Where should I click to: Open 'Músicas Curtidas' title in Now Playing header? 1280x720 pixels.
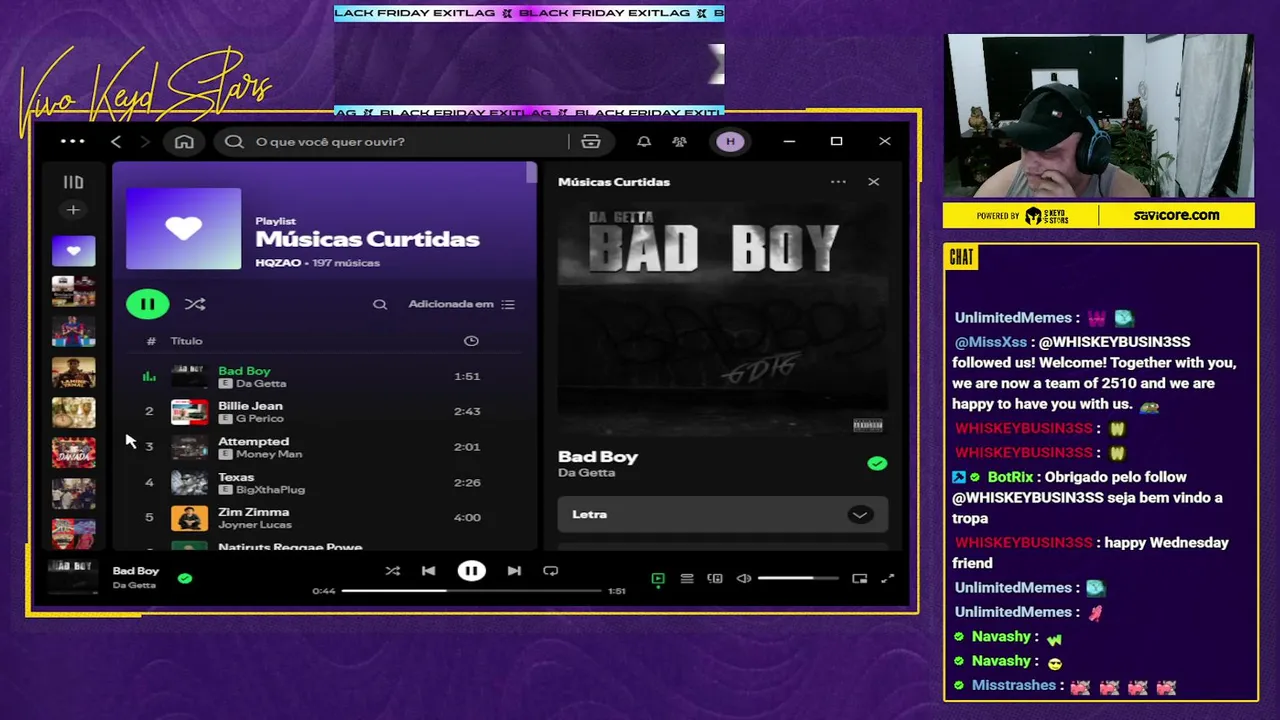(614, 182)
